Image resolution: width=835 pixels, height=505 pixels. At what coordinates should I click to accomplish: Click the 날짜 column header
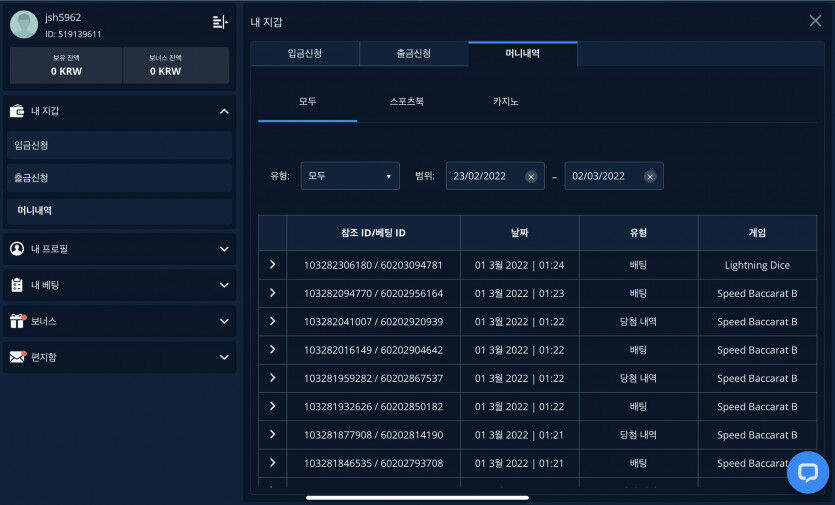(x=520, y=233)
